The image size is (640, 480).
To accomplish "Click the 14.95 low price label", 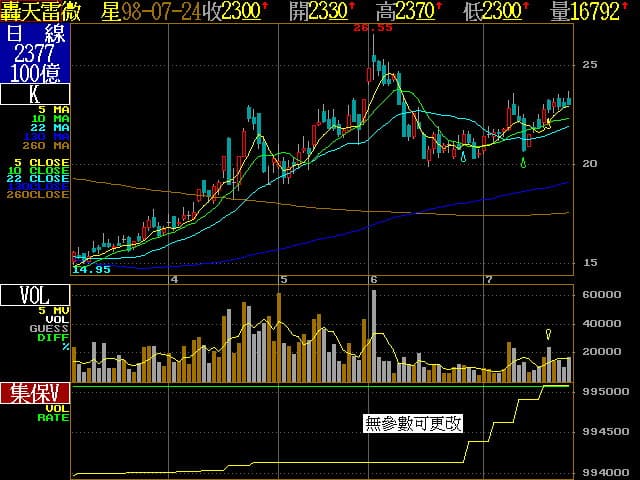I will coord(91,269).
